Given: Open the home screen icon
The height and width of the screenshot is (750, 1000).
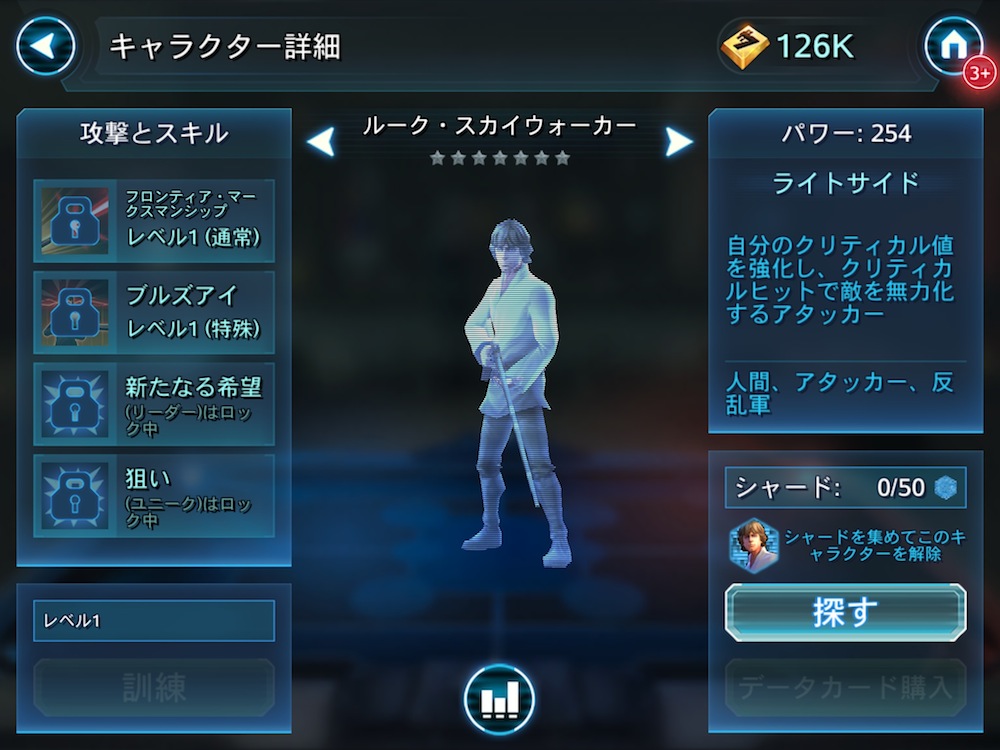Looking at the screenshot, I should [x=953, y=46].
